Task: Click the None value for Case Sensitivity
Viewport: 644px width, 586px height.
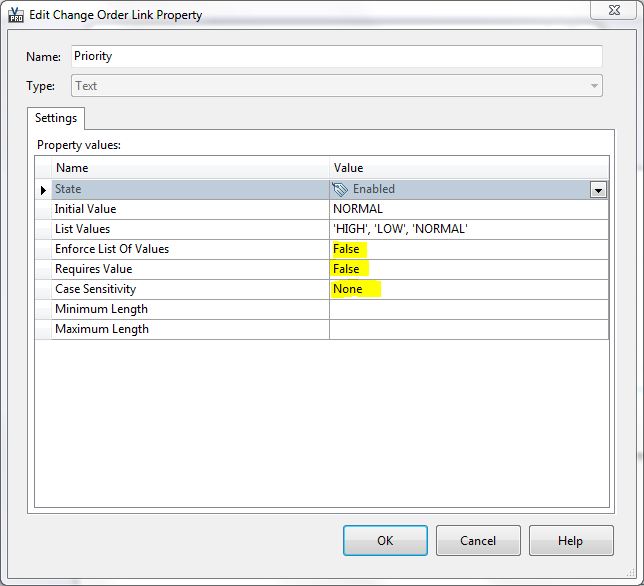Action: 469,290
